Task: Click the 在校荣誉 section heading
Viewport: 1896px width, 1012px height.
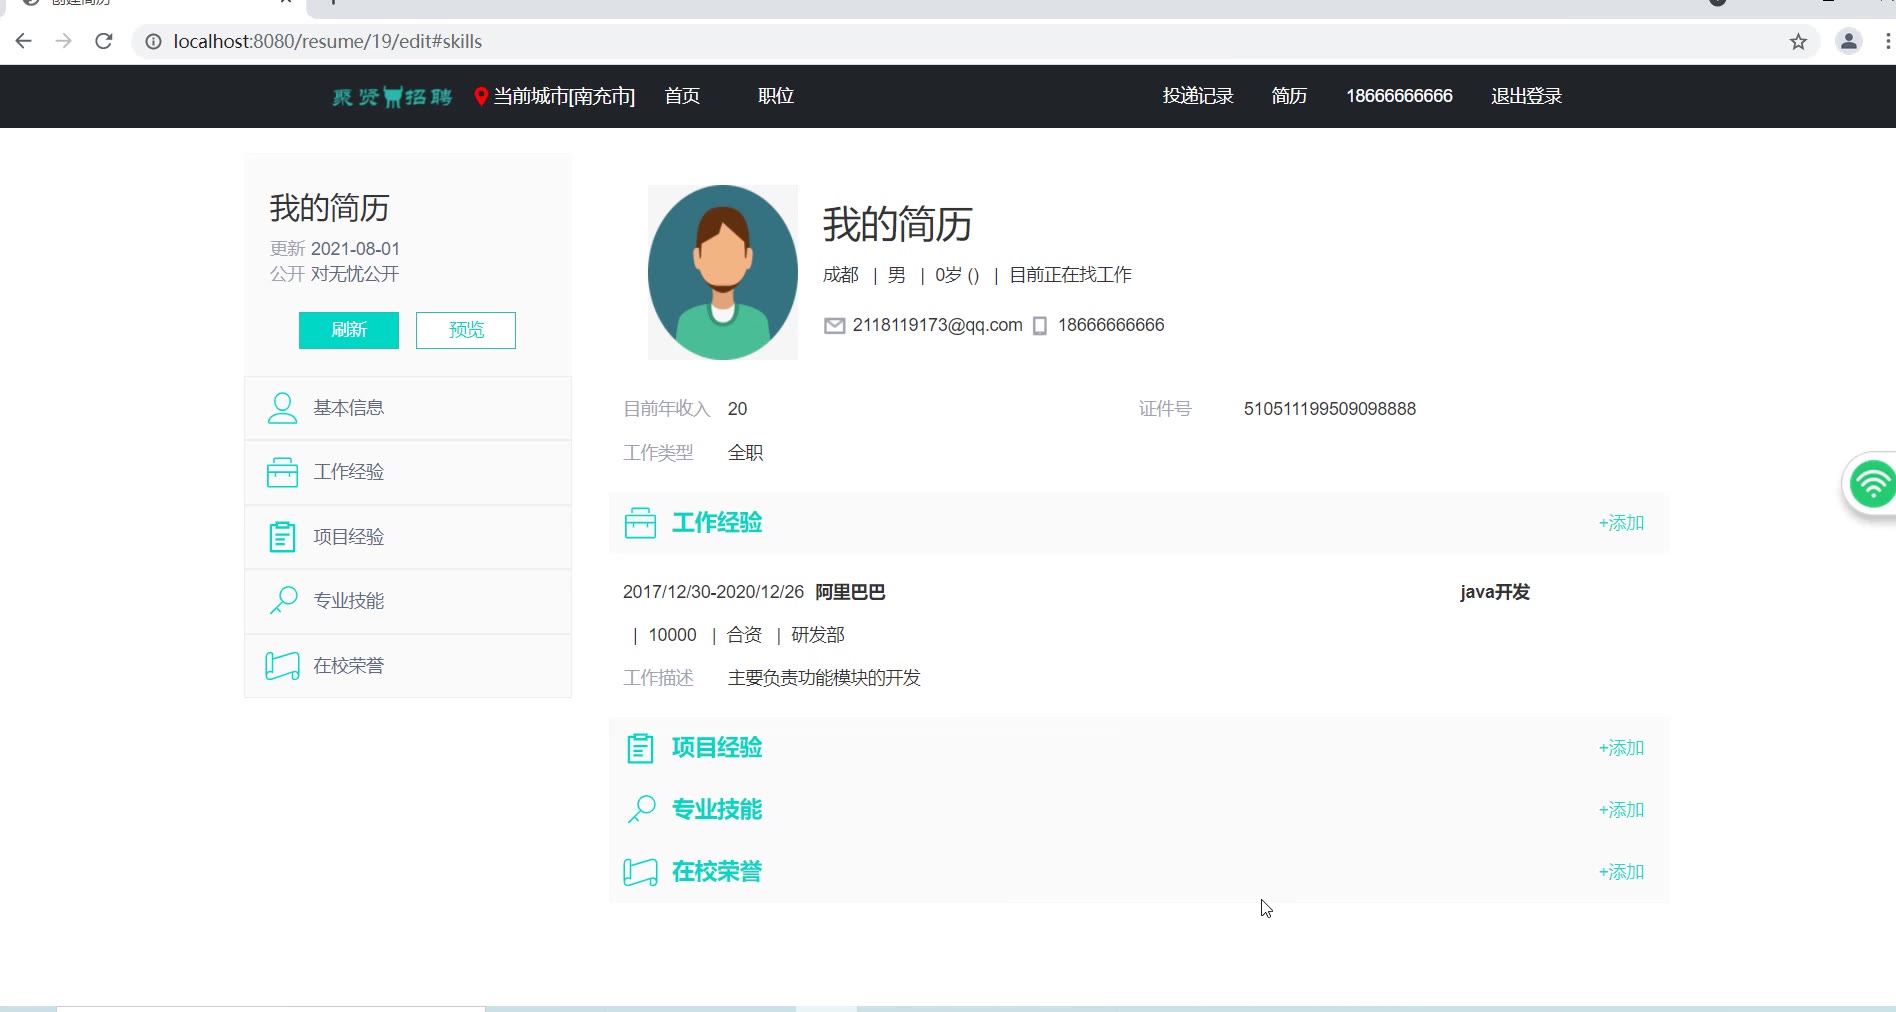Action: coord(717,872)
